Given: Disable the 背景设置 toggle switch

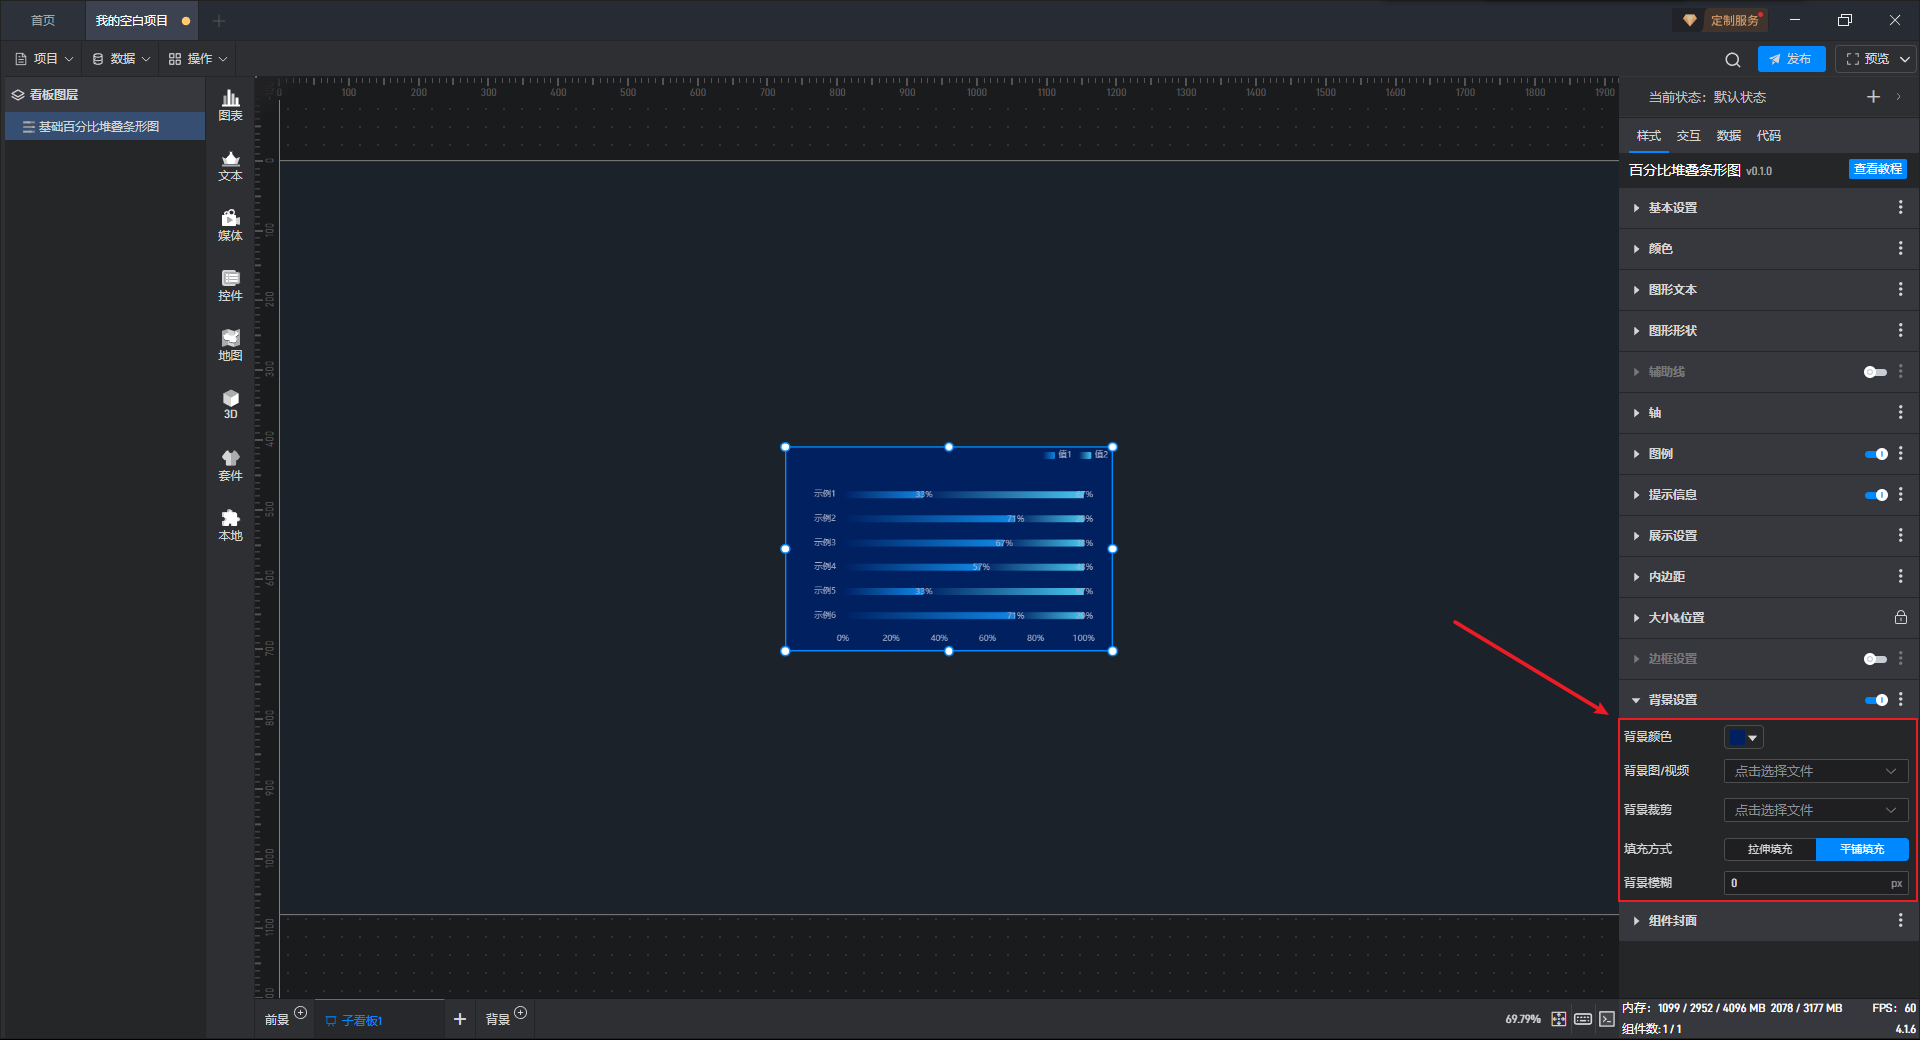Looking at the screenshot, I should pos(1876,700).
